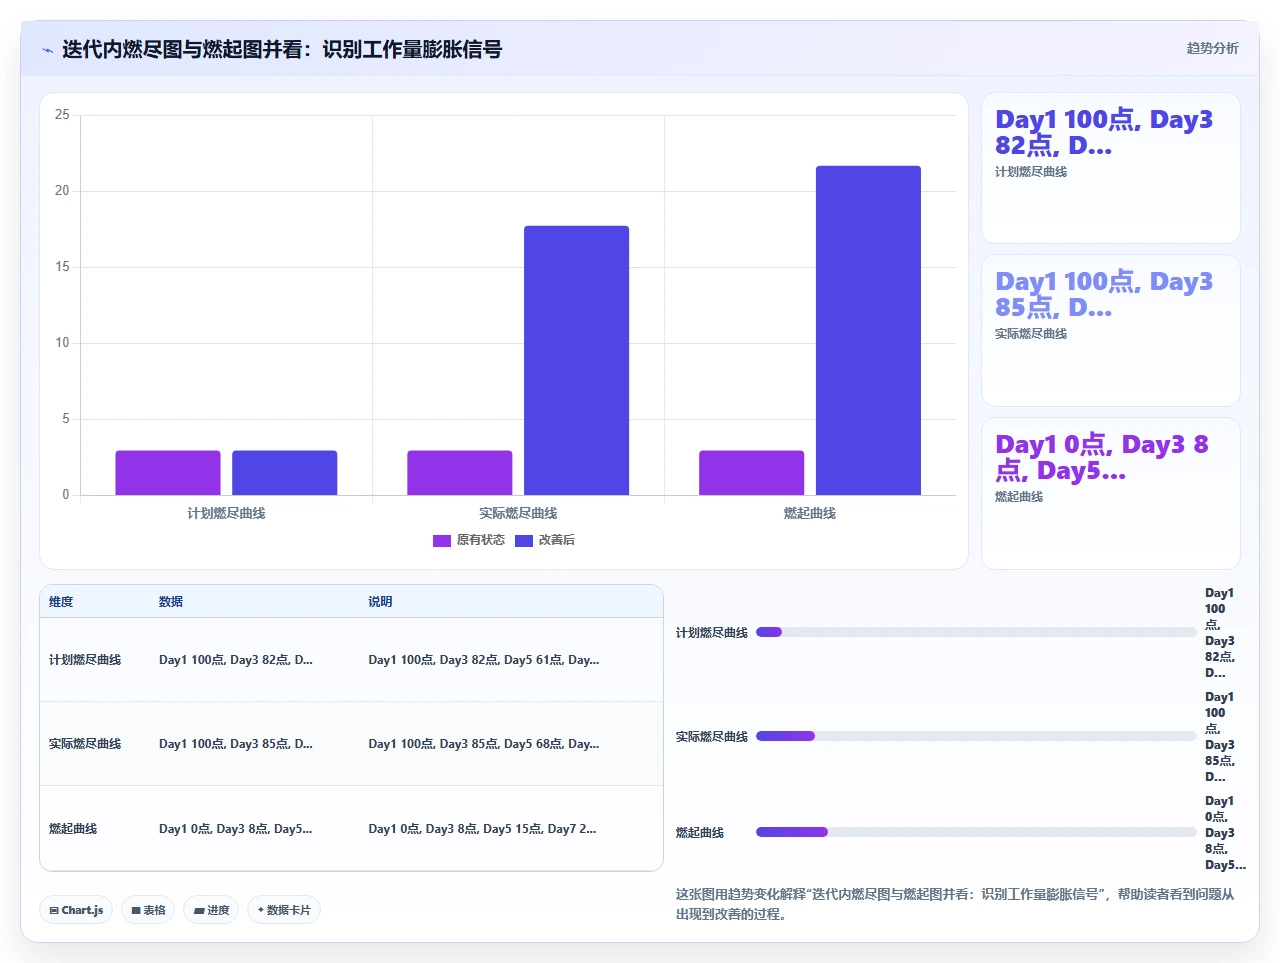The width and height of the screenshot is (1280, 963).
Task: Toggle the 原有状态 legend swatch
Action: click(x=442, y=540)
